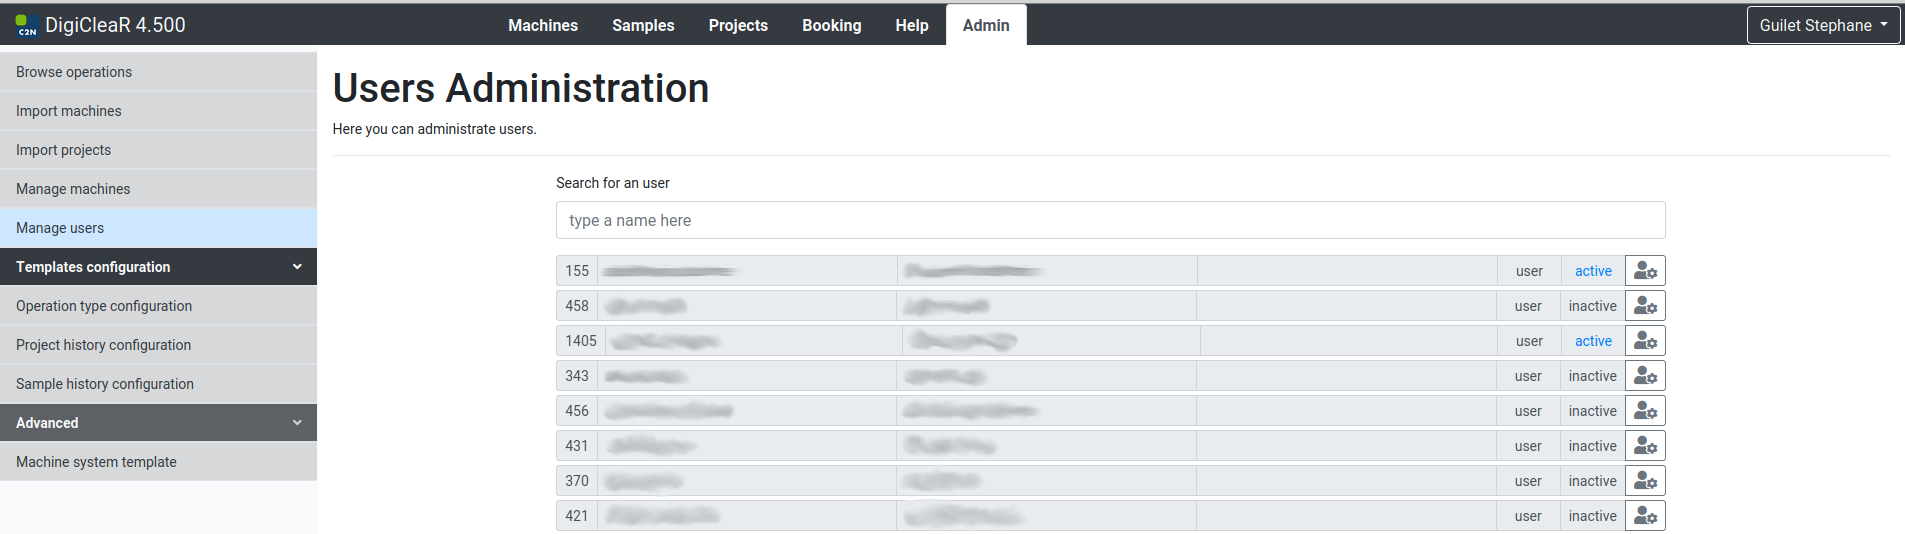Viewport: 1905px width, 534px height.
Task: Open user settings icon for user 458
Action: point(1645,306)
